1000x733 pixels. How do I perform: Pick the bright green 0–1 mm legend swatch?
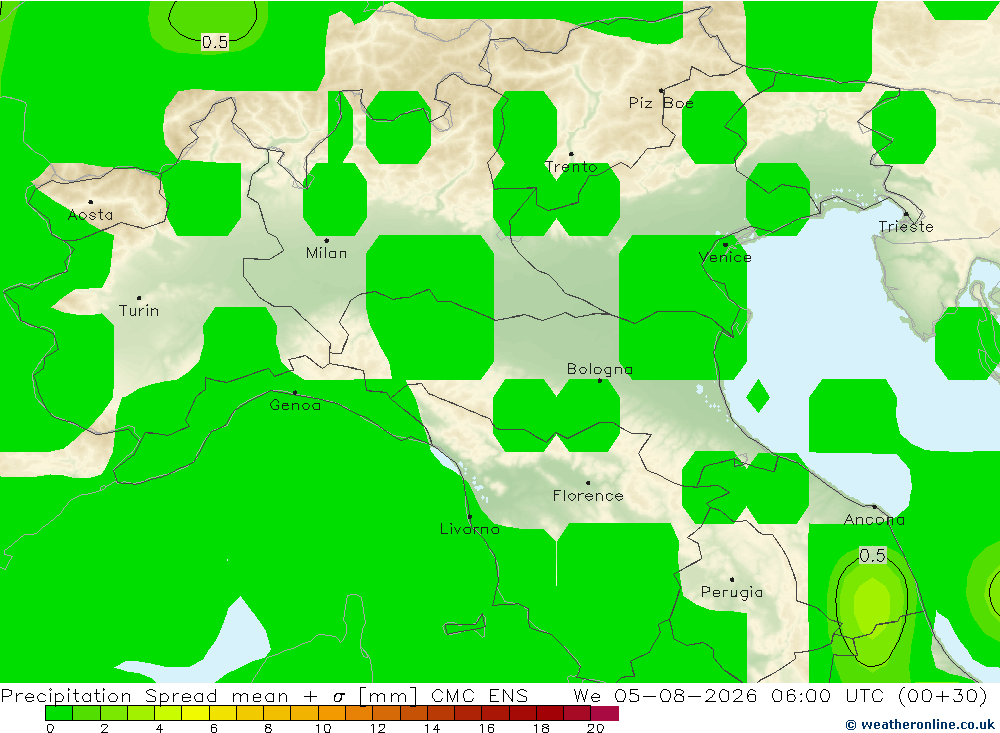tap(59, 713)
